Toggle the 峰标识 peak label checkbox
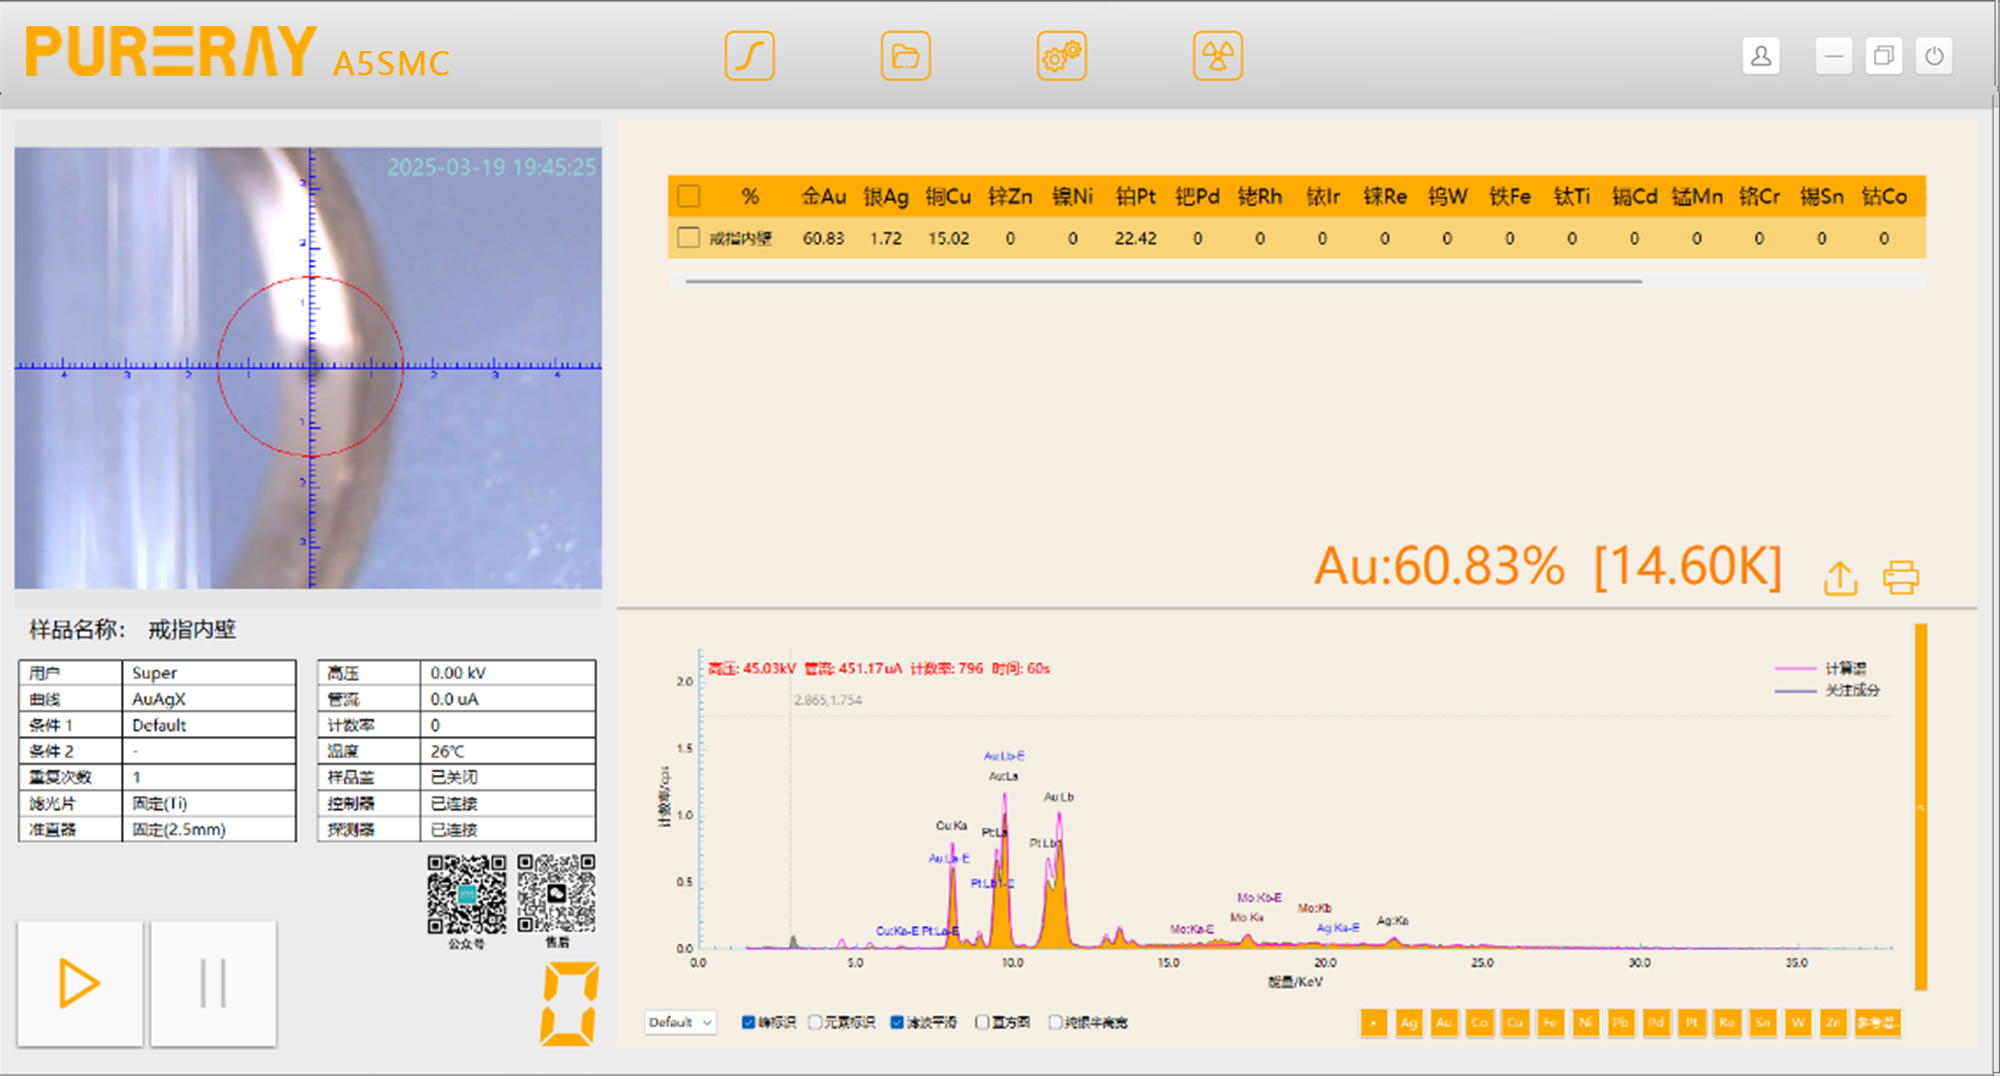 (x=748, y=1022)
